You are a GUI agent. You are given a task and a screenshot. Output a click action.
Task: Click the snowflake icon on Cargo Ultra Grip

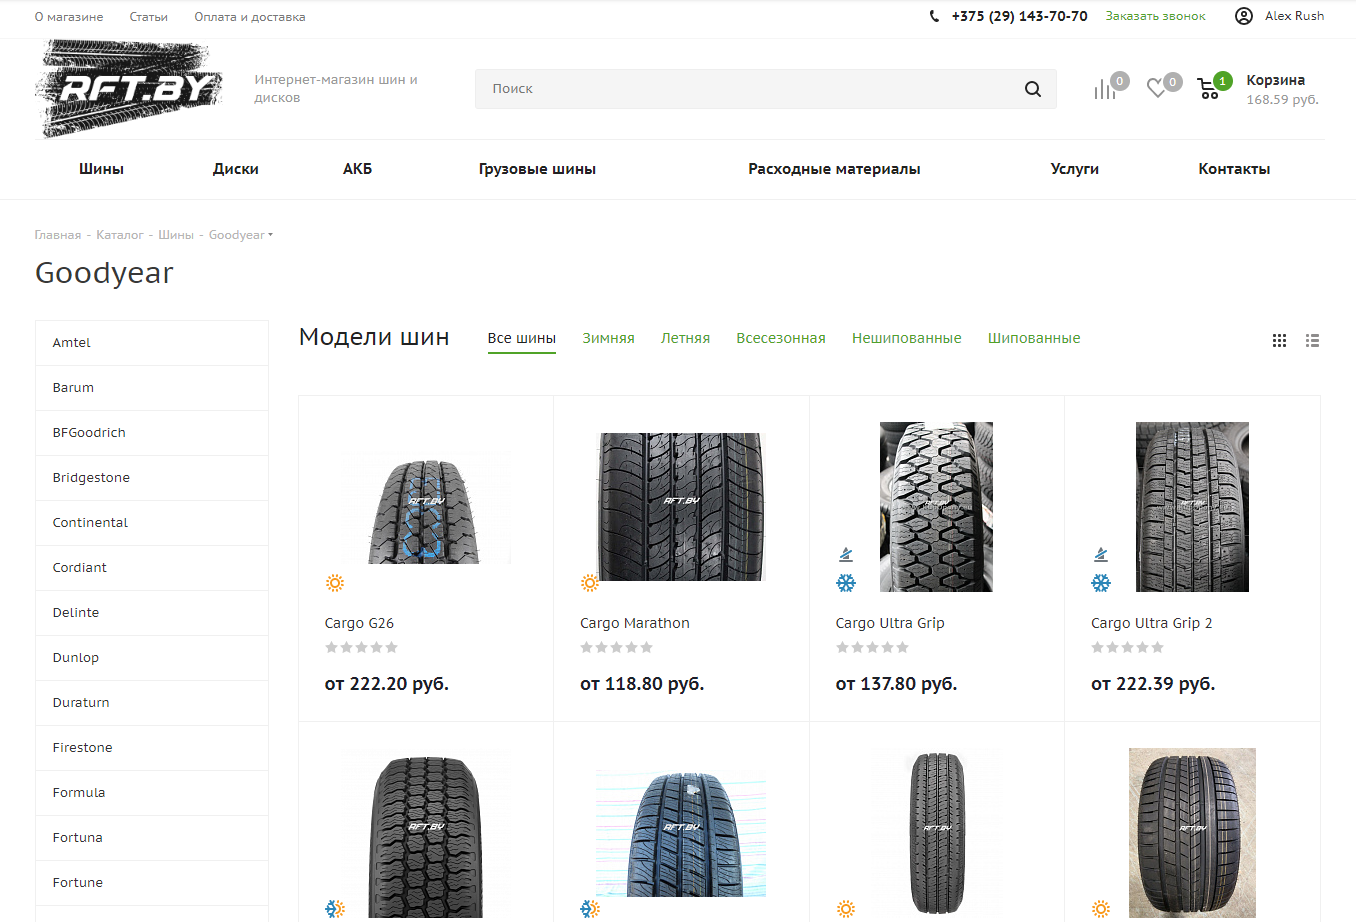tap(846, 583)
